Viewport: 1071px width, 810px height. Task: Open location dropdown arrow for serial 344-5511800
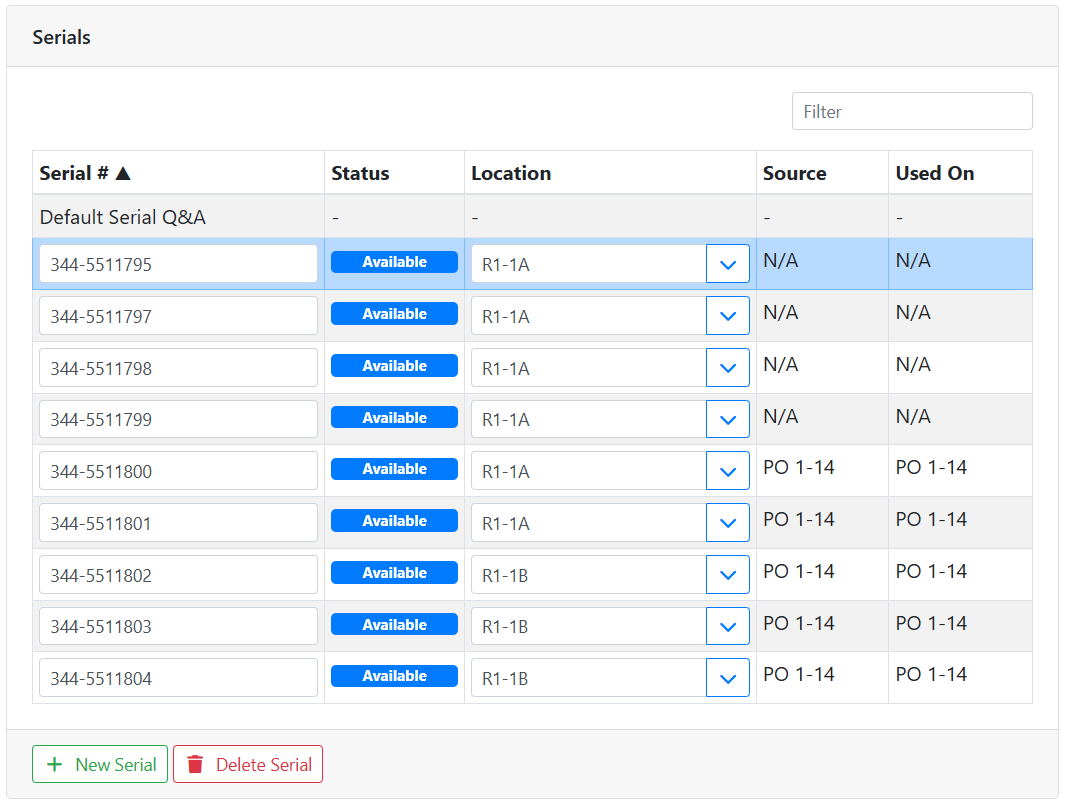pos(727,471)
